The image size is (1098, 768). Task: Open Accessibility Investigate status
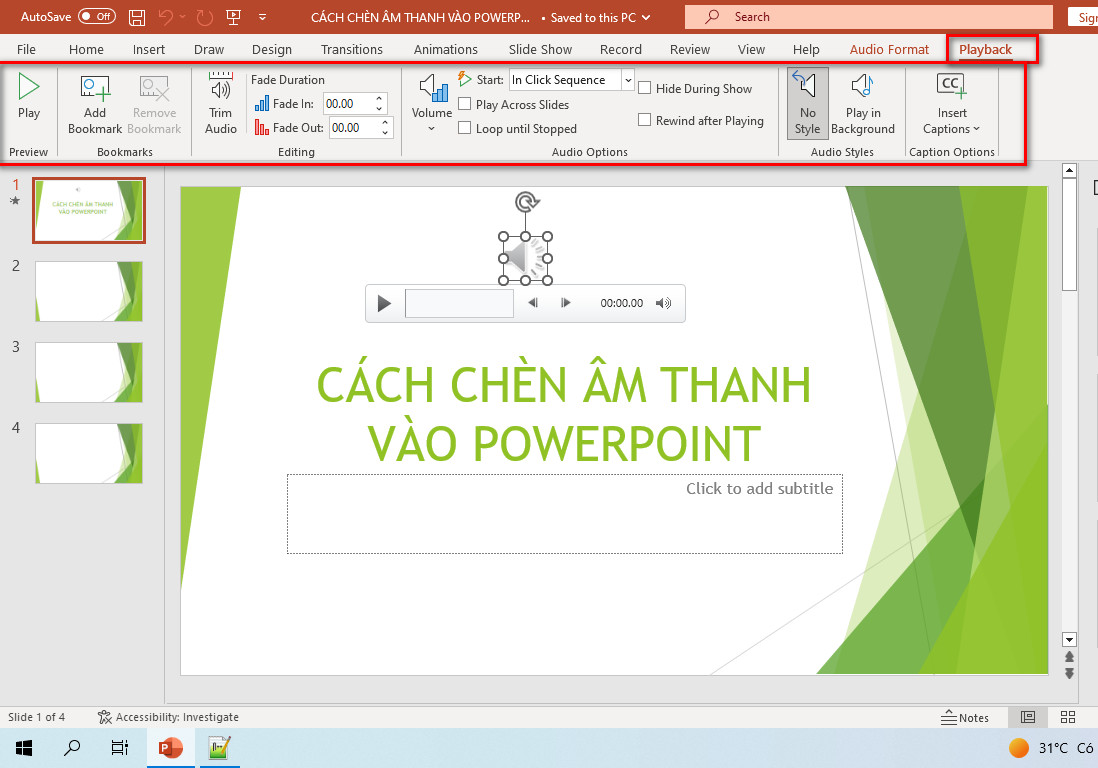(168, 717)
